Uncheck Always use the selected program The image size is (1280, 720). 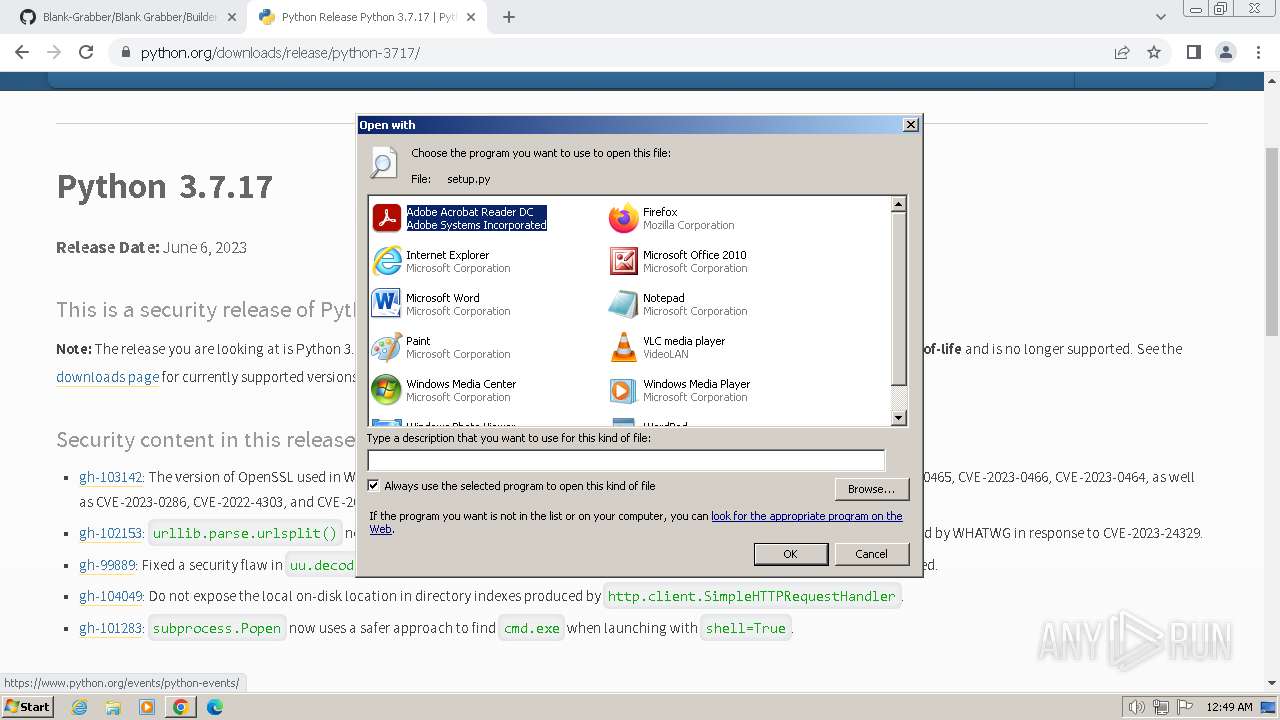[374, 486]
